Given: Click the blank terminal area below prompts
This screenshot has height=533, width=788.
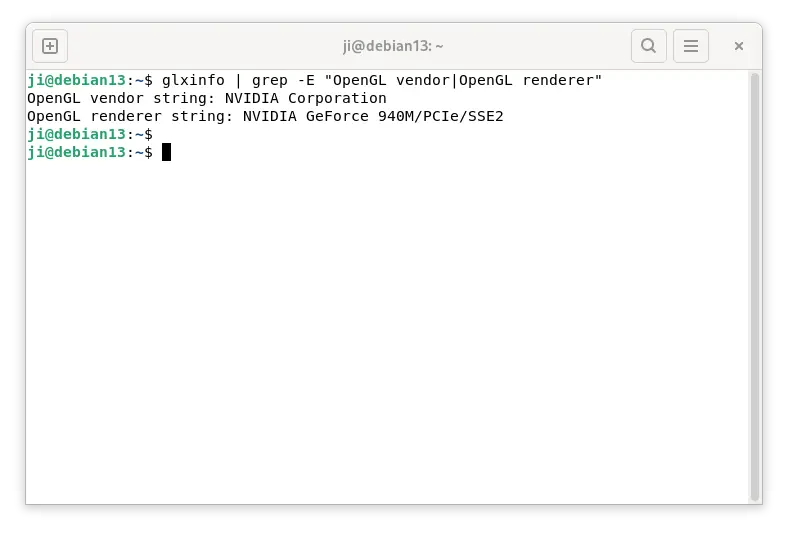Looking at the screenshot, I should [x=387, y=332].
